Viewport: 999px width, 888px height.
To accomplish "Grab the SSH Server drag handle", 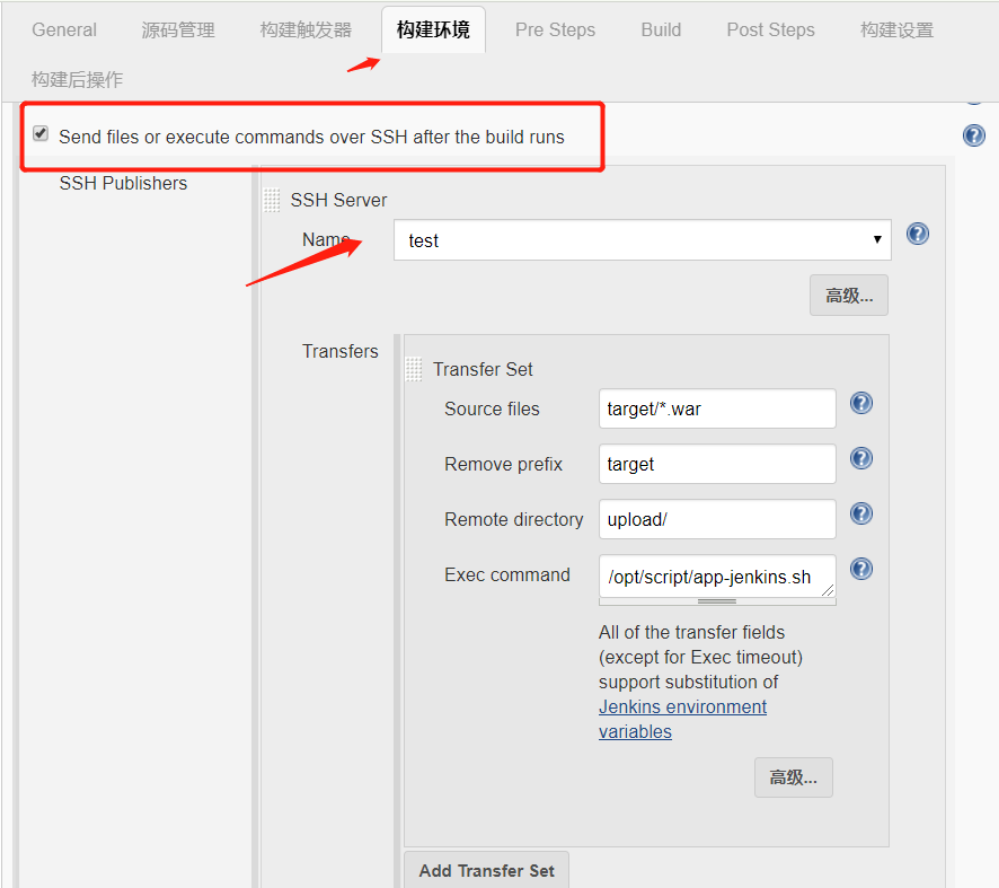I will (272, 200).
